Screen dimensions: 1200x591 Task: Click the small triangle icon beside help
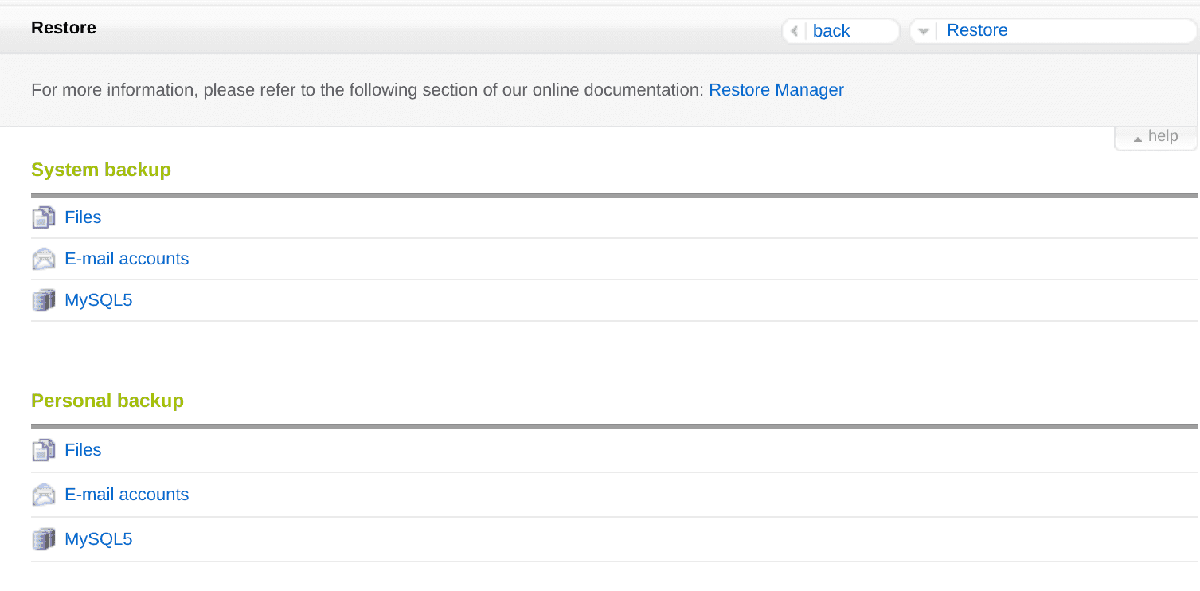(x=1138, y=138)
